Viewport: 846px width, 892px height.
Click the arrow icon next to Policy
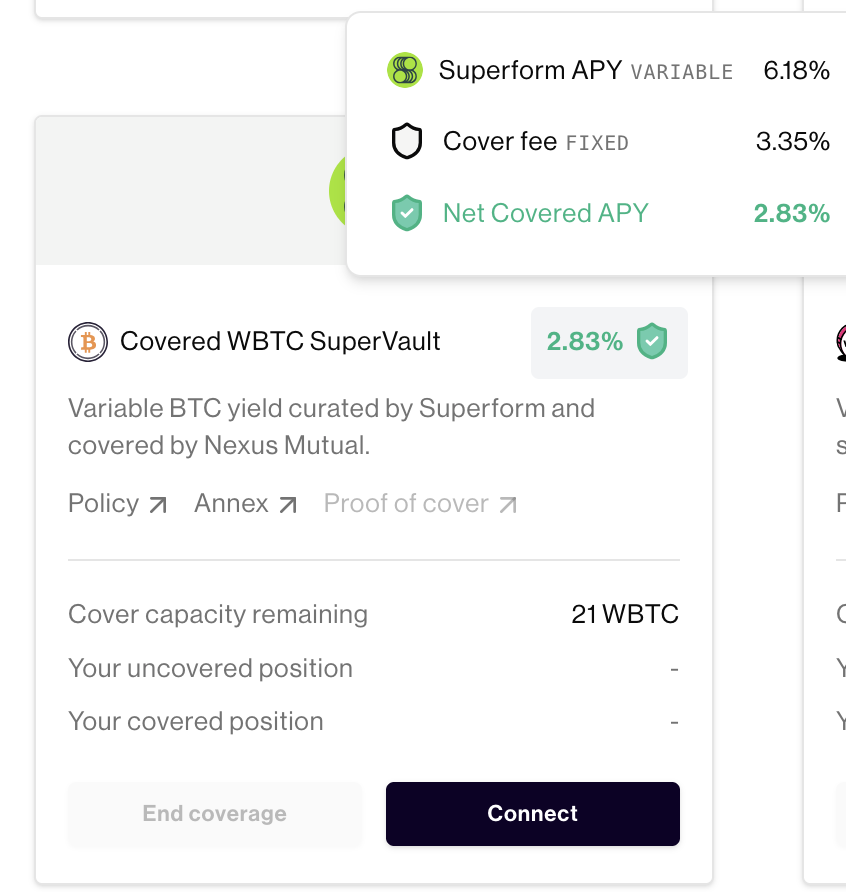[157, 505]
